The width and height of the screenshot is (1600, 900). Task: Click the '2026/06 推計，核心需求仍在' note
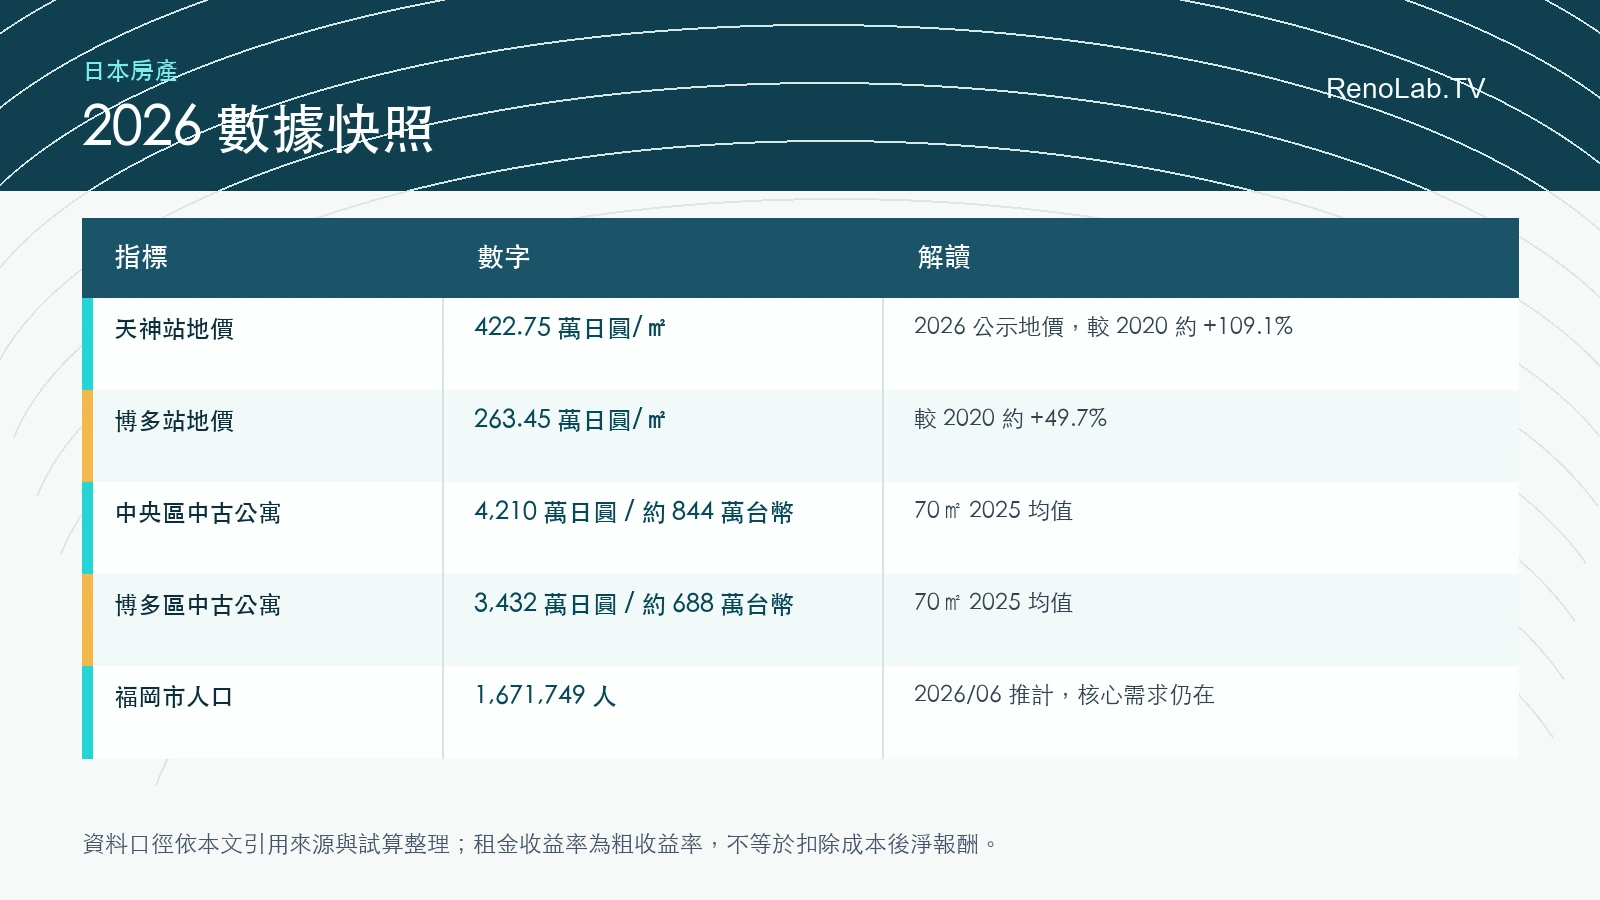click(x=1064, y=694)
